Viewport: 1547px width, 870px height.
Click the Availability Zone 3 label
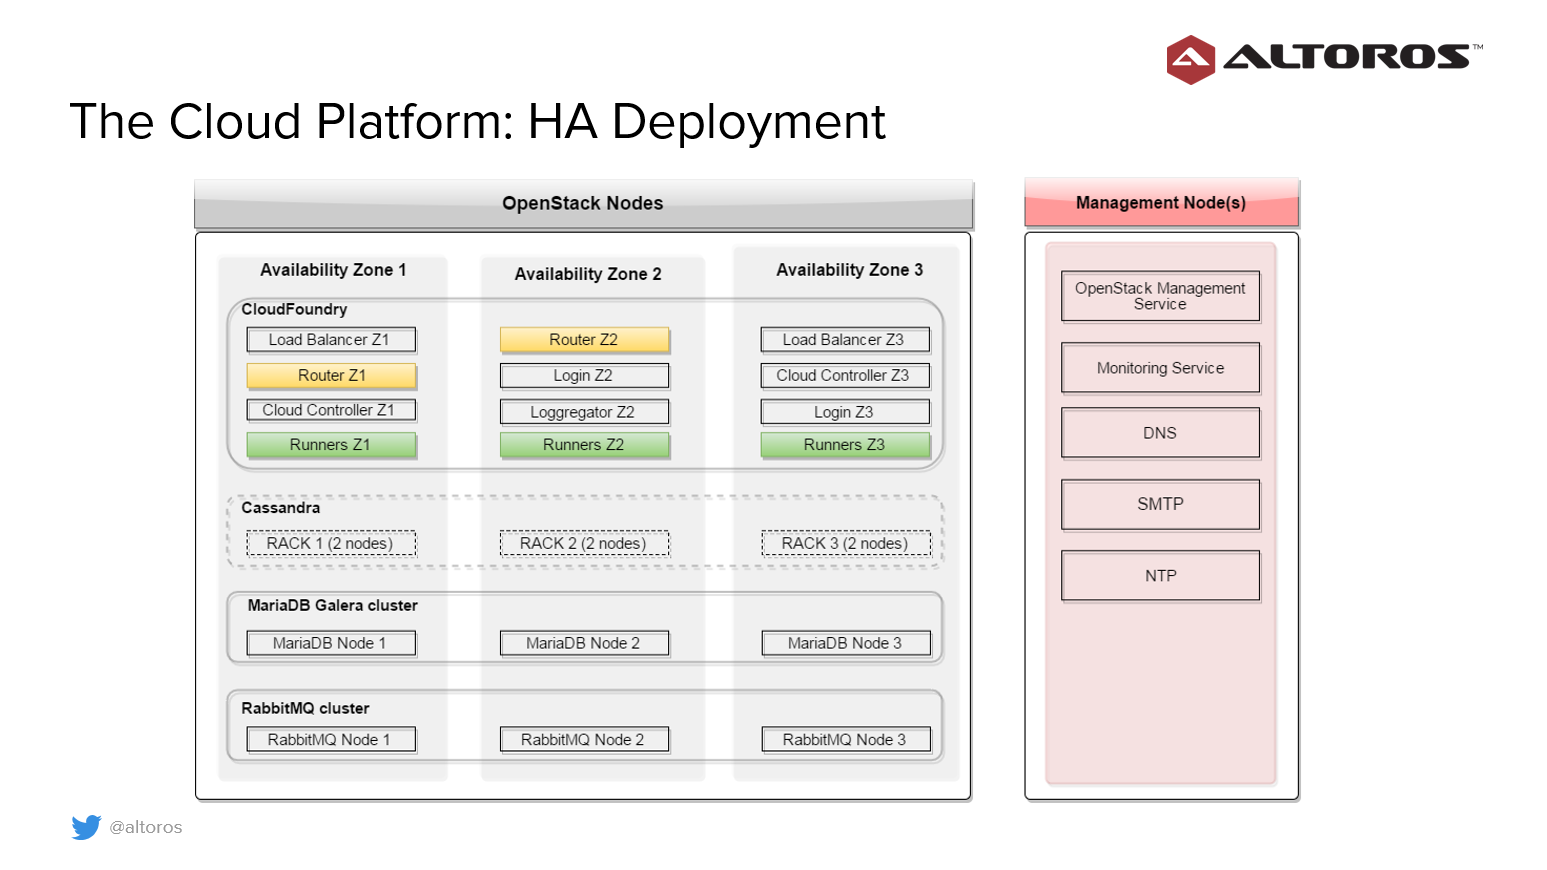coord(849,270)
